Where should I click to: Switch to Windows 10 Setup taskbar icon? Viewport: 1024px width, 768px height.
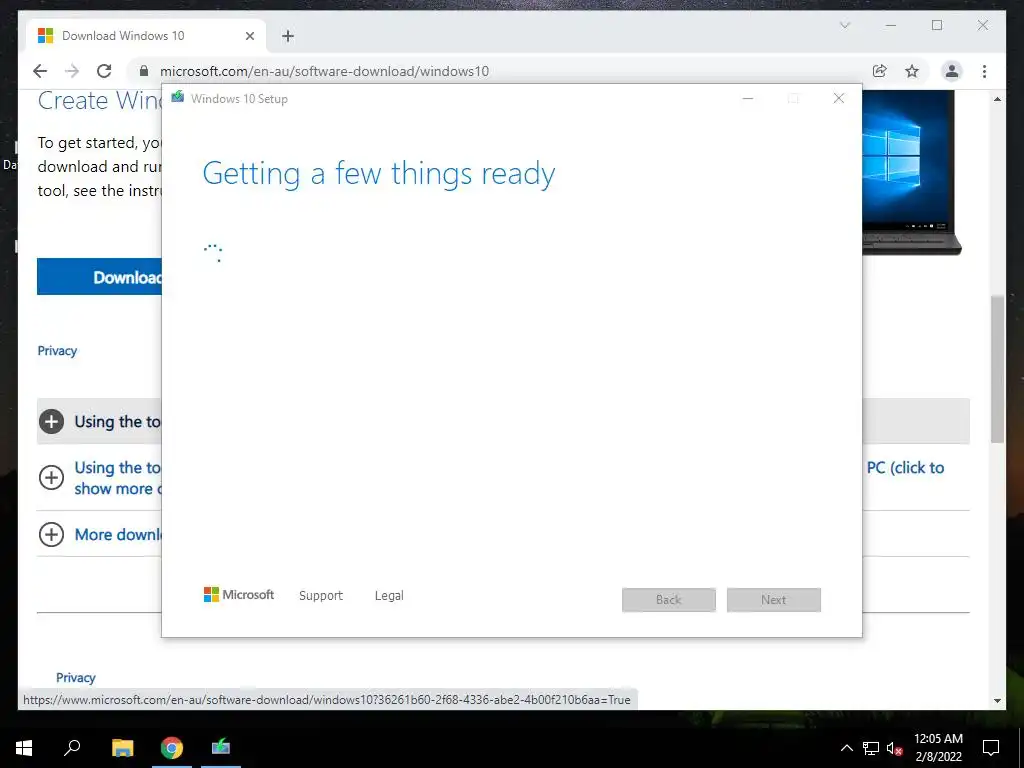pyautogui.click(x=221, y=748)
